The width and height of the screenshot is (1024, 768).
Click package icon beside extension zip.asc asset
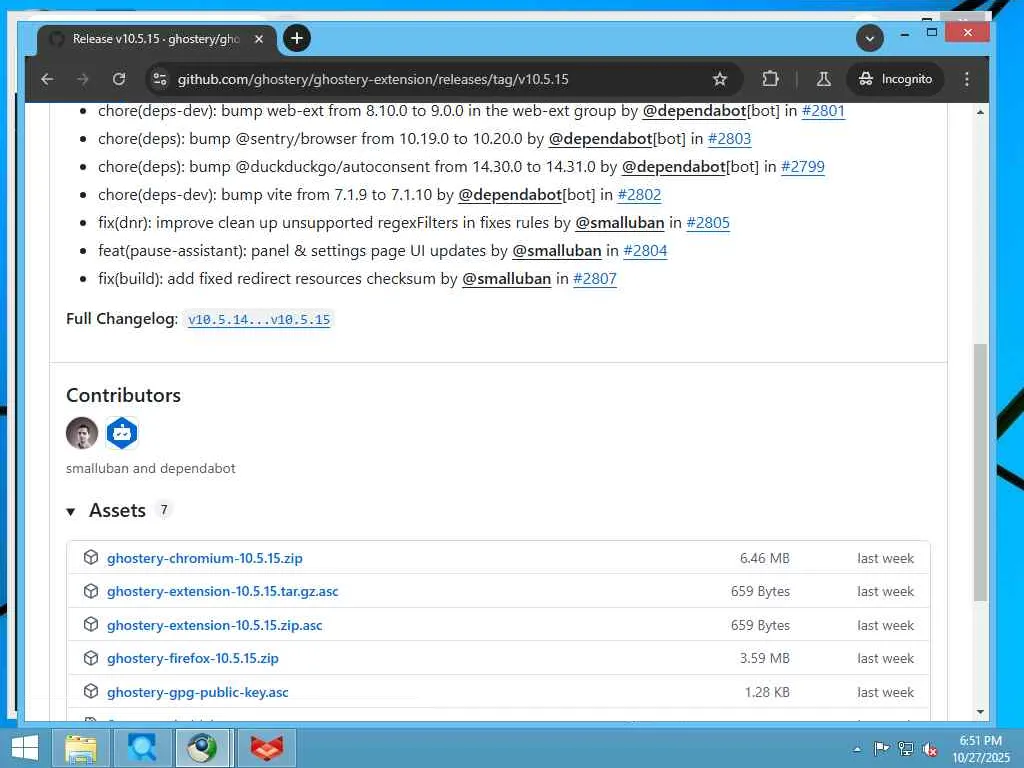click(x=91, y=625)
